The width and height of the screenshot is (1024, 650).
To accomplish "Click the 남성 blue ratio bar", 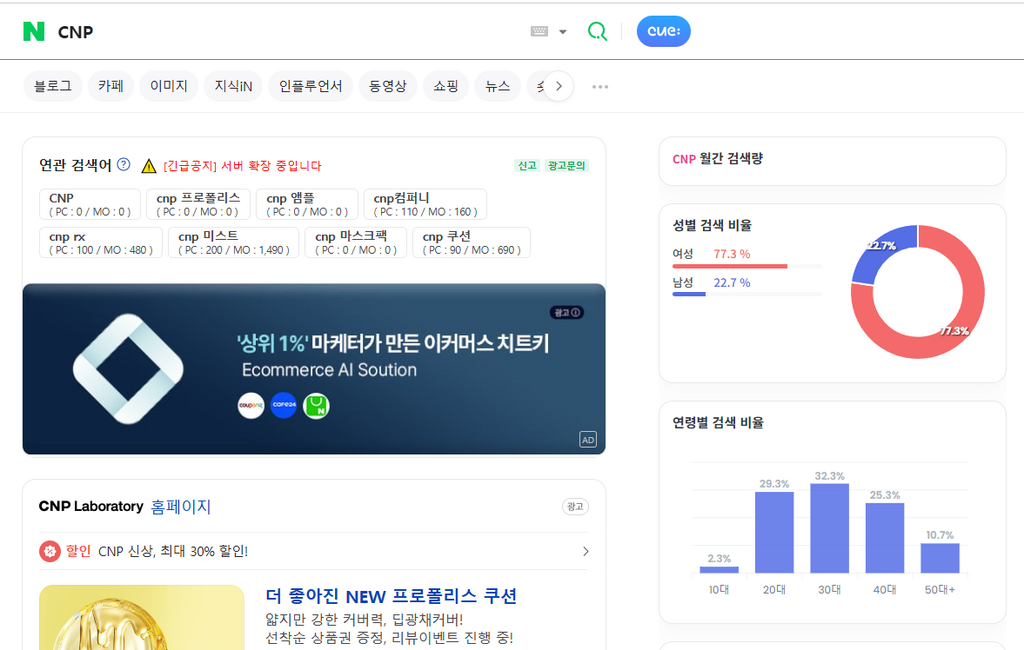I will (x=689, y=295).
